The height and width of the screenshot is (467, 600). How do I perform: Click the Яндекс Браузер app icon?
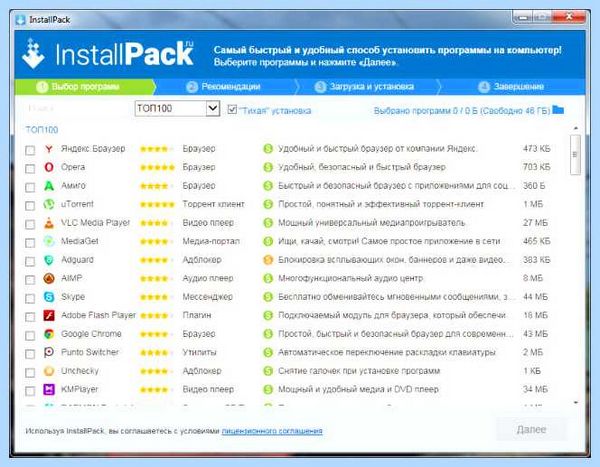pyautogui.click(x=49, y=149)
